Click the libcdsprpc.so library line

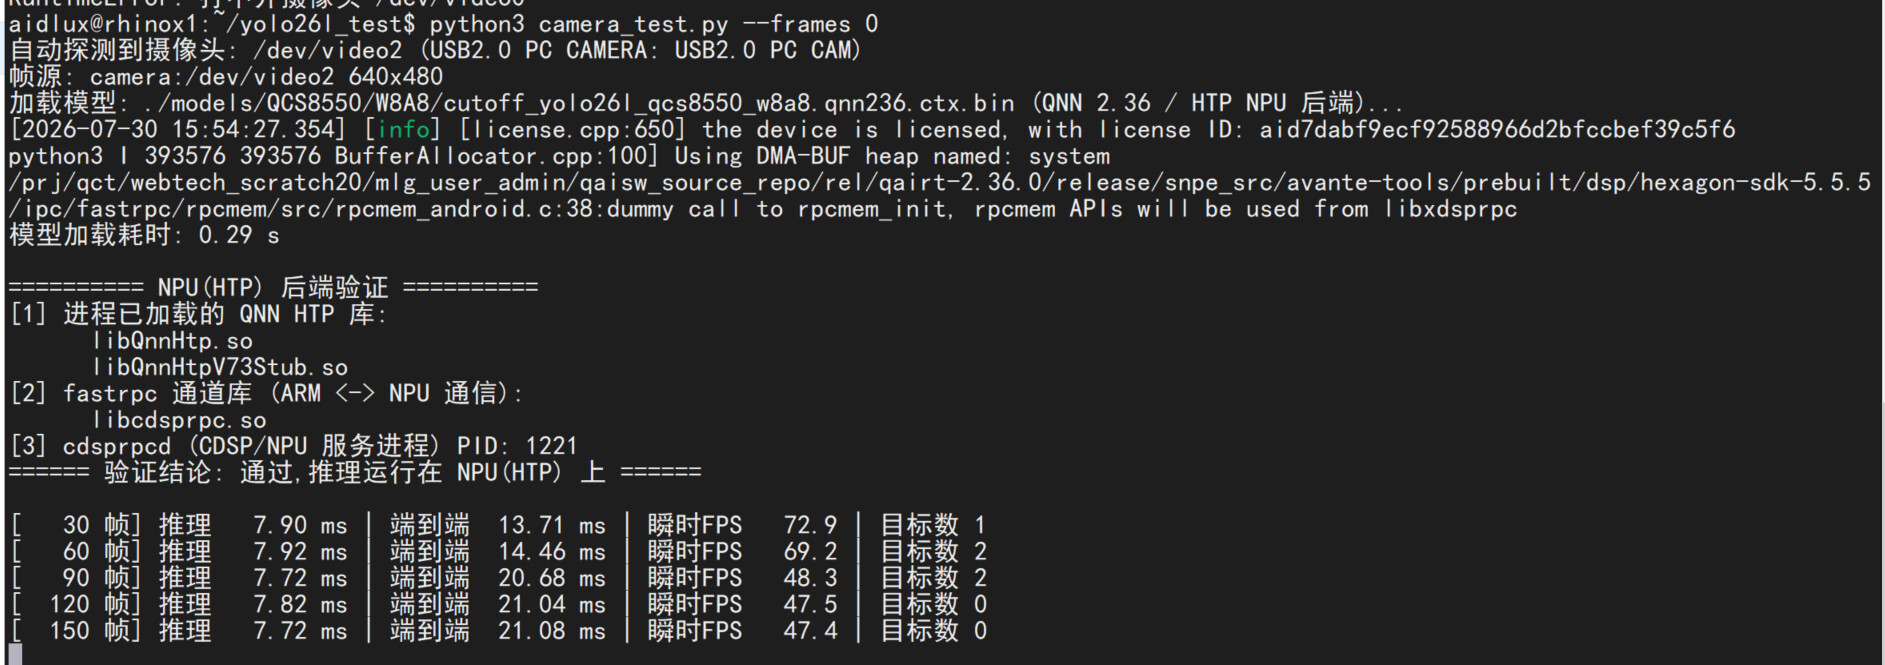179,420
